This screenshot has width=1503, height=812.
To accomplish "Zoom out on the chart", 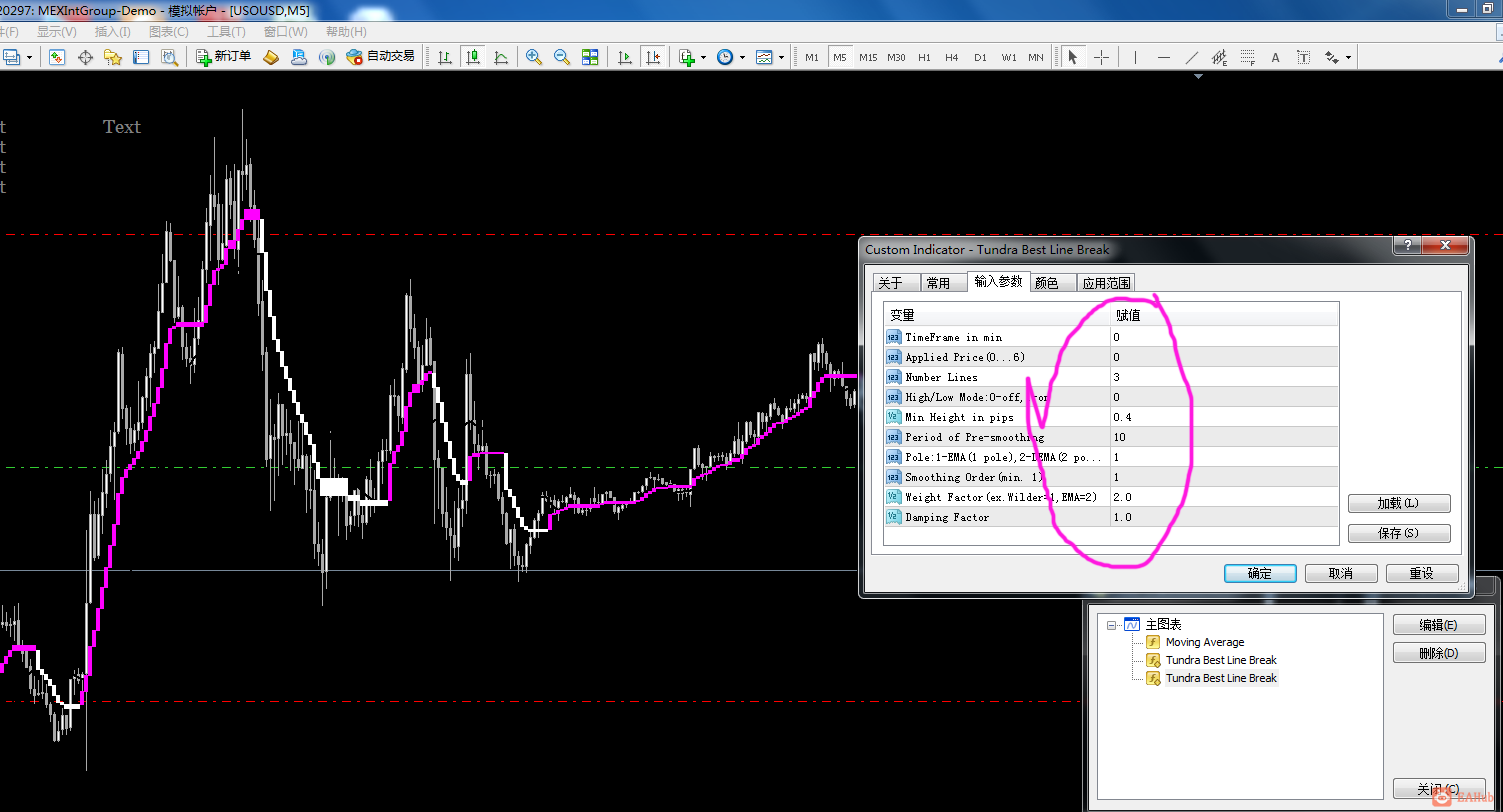I will click(562, 57).
